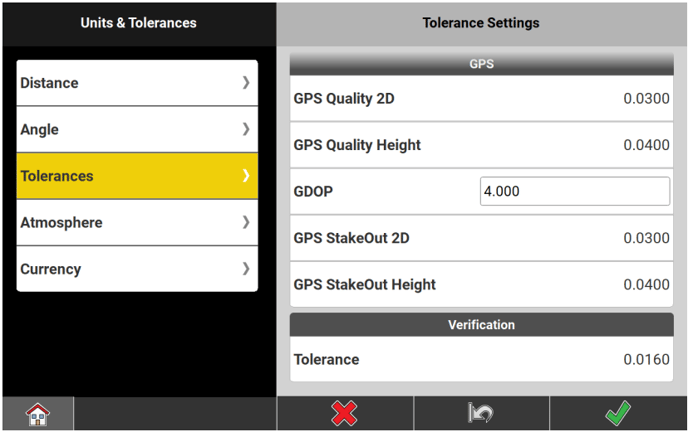Click the GDOP input field
This screenshot has height=432, width=688.
(x=574, y=191)
